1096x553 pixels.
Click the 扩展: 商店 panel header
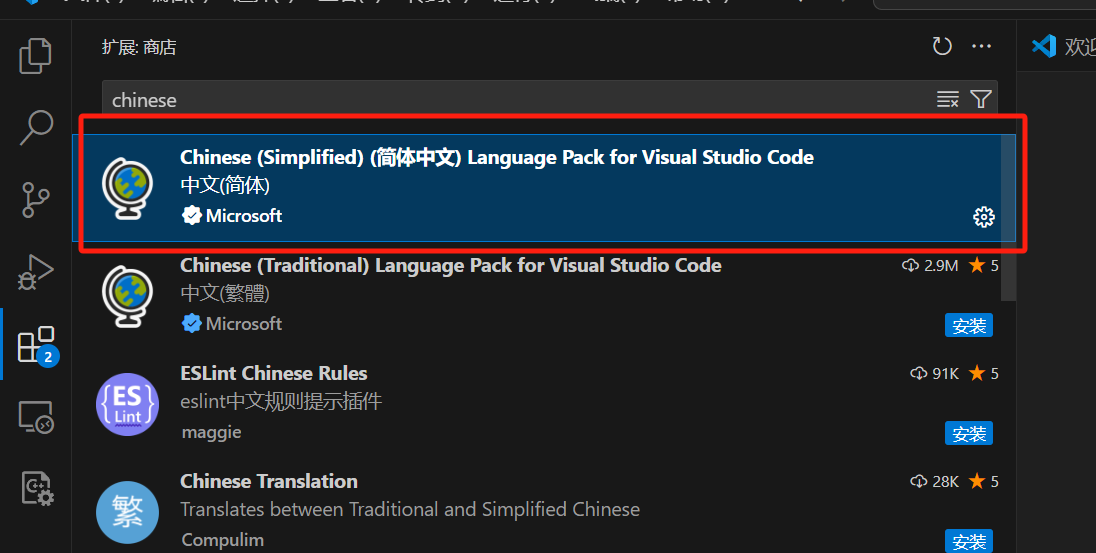(x=139, y=47)
